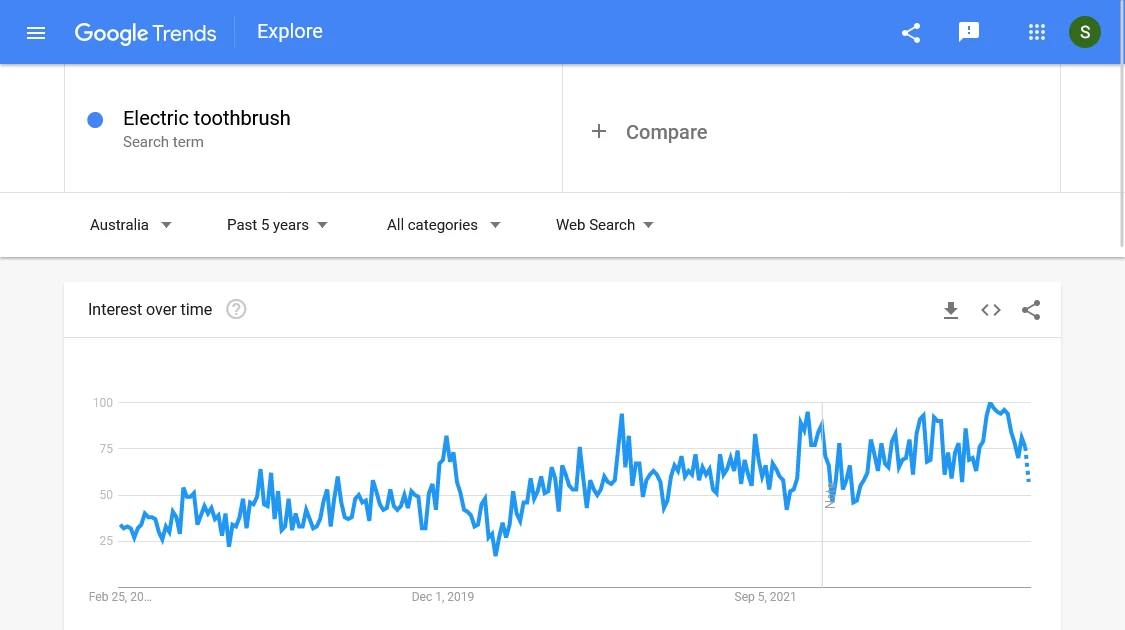Expand the Past 5 years dropdown
The height and width of the screenshot is (630, 1125).
(x=277, y=225)
